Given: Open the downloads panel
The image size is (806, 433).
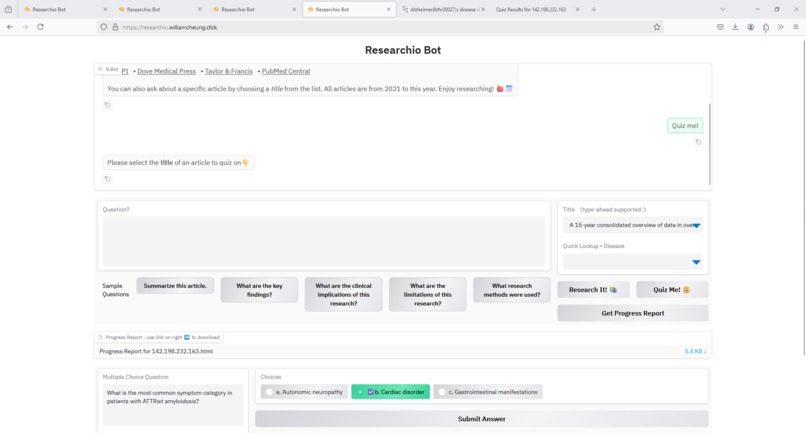Looking at the screenshot, I should tap(735, 27).
